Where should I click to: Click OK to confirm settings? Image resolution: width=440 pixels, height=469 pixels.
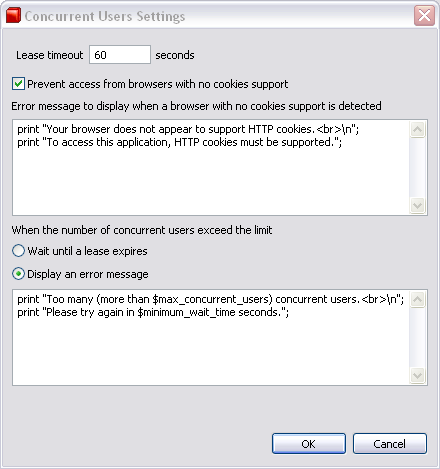pos(309,444)
